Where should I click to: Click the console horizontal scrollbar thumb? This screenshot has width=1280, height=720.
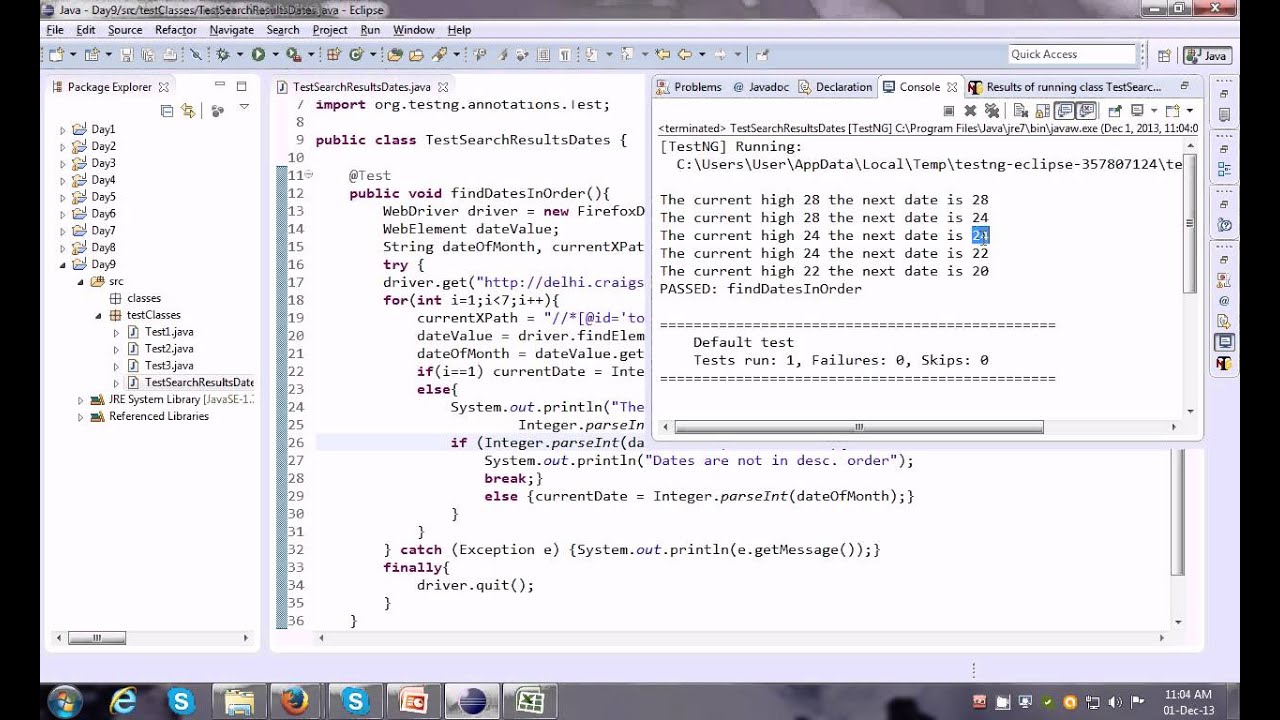coord(859,427)
